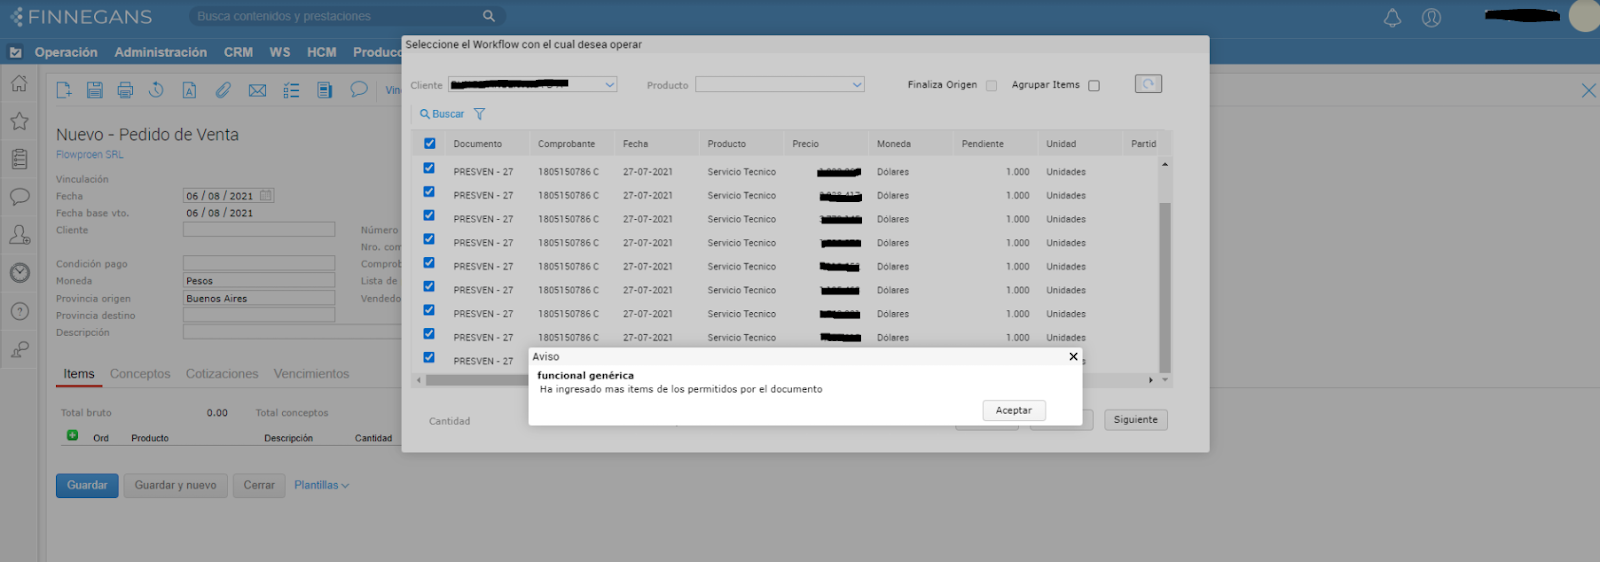This screenshot has width=1600, height=562.
Task: Click the Siguiente button
Action: [x=1135, y=420]
